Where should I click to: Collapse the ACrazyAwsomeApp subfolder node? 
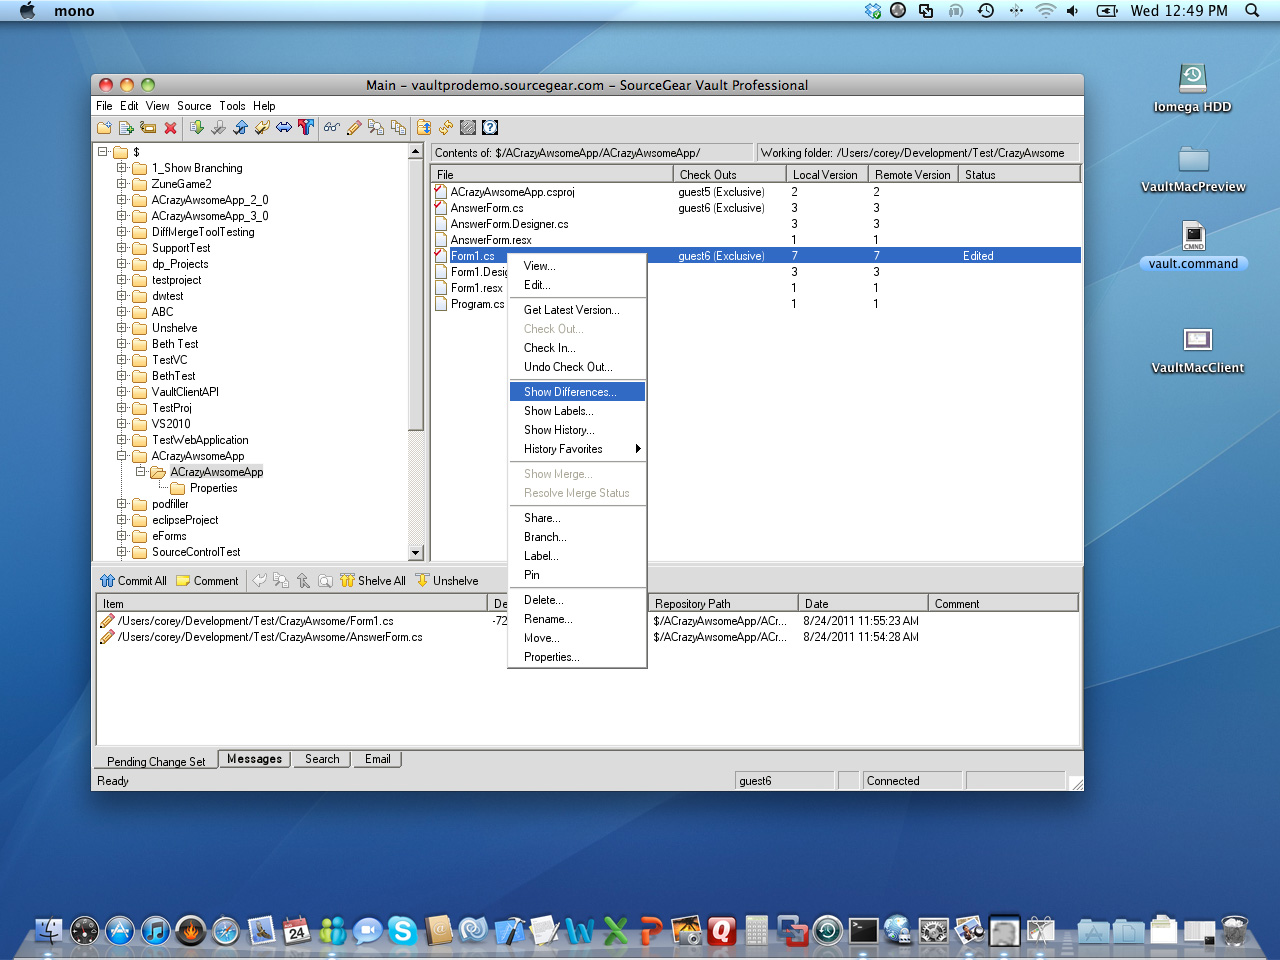coord(141,472)
